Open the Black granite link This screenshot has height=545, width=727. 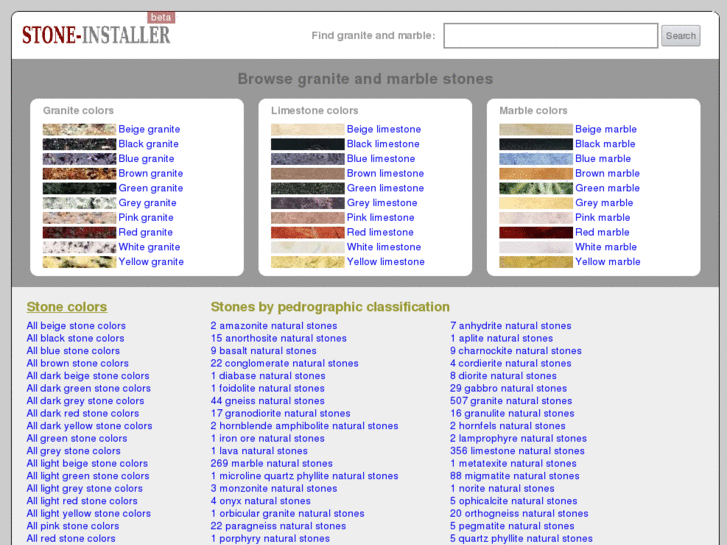click(148, 144)
